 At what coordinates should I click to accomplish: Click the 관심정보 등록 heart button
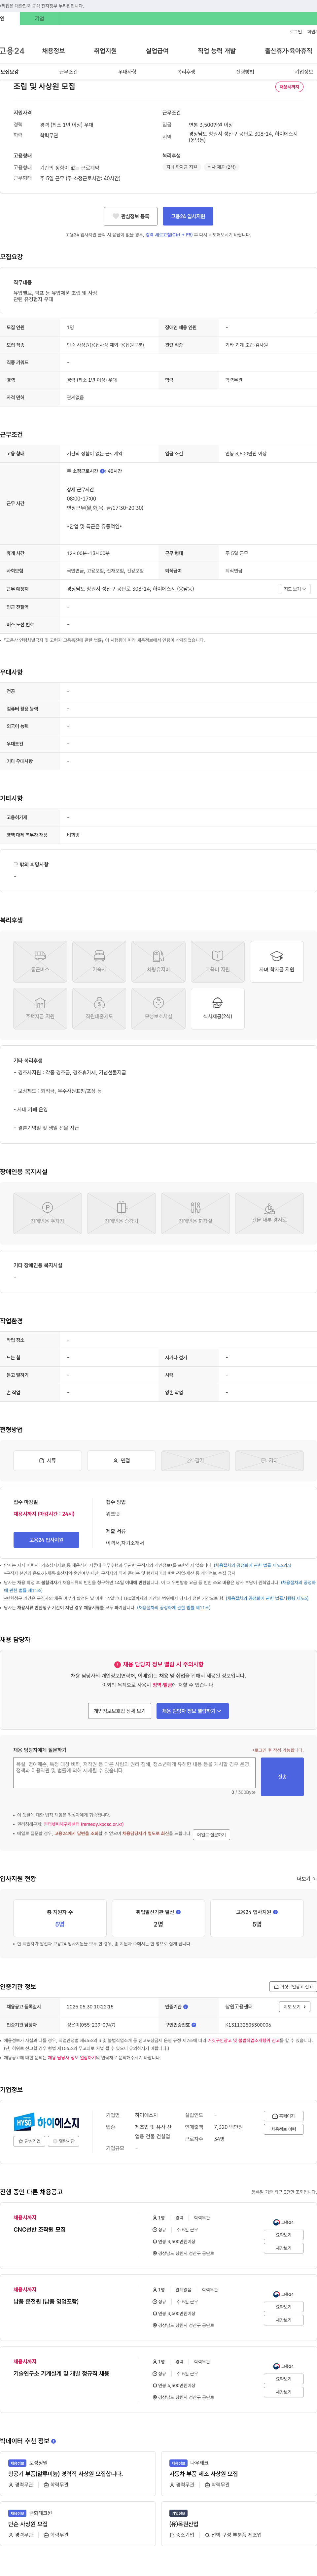tap(131, 216)
